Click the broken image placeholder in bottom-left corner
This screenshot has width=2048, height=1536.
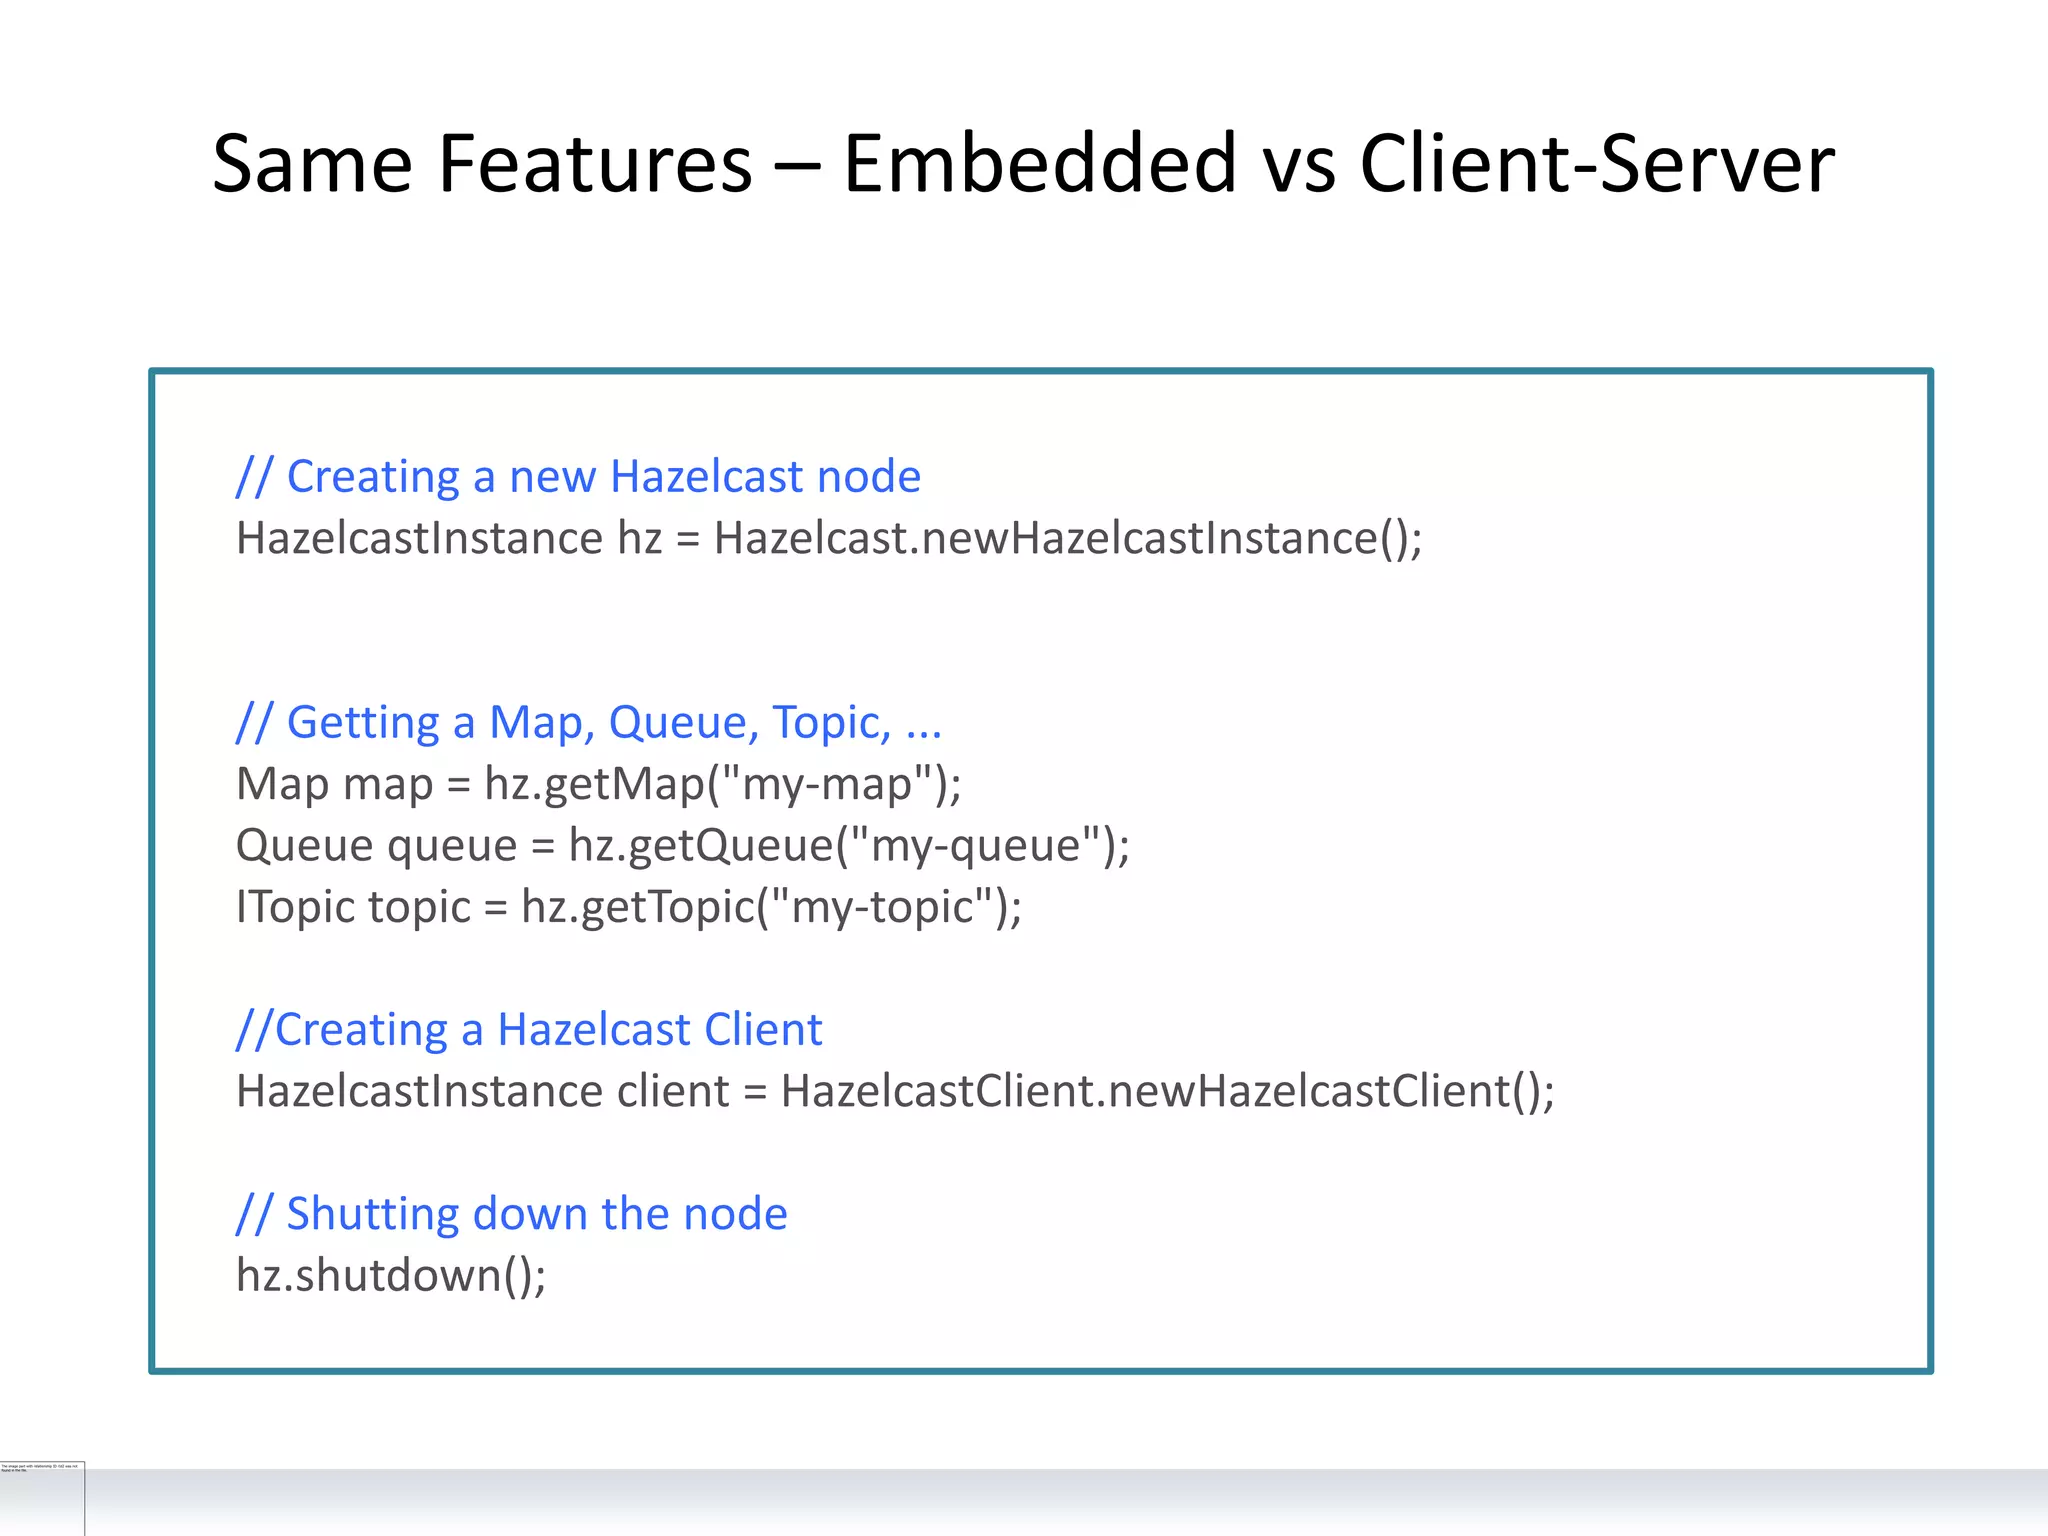(42, 1497)
